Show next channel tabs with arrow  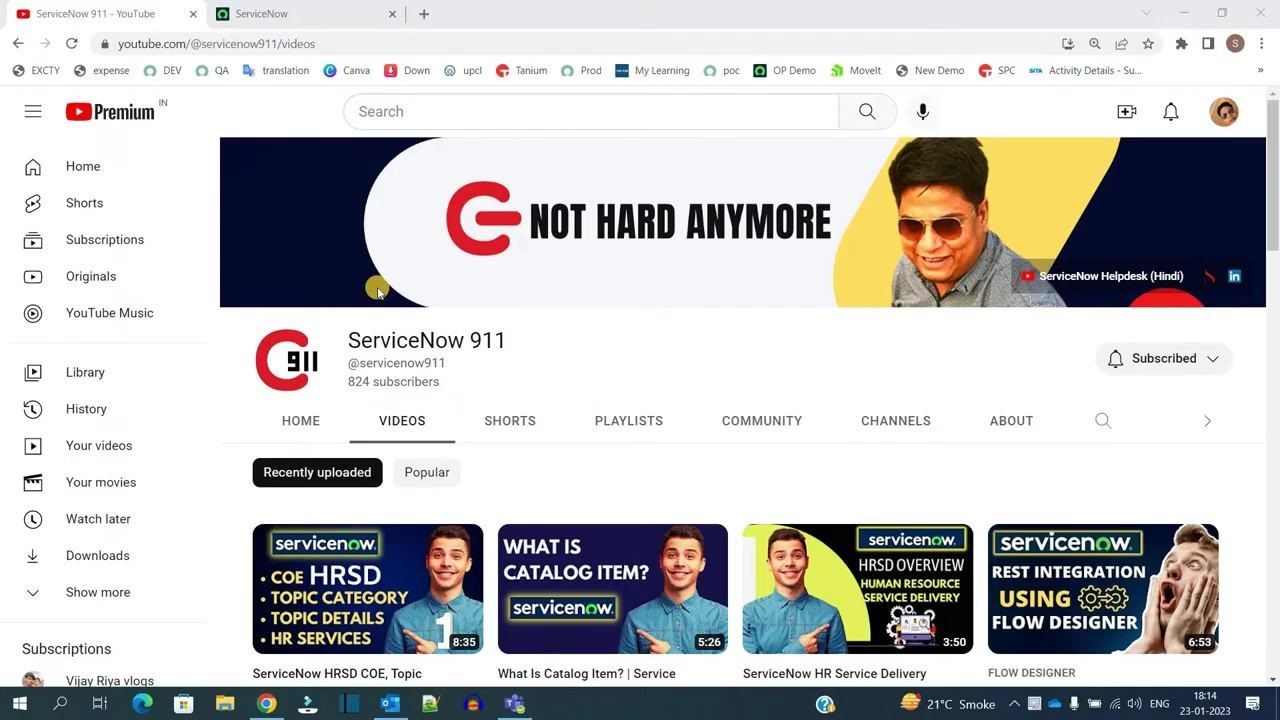click(1207, 421)
